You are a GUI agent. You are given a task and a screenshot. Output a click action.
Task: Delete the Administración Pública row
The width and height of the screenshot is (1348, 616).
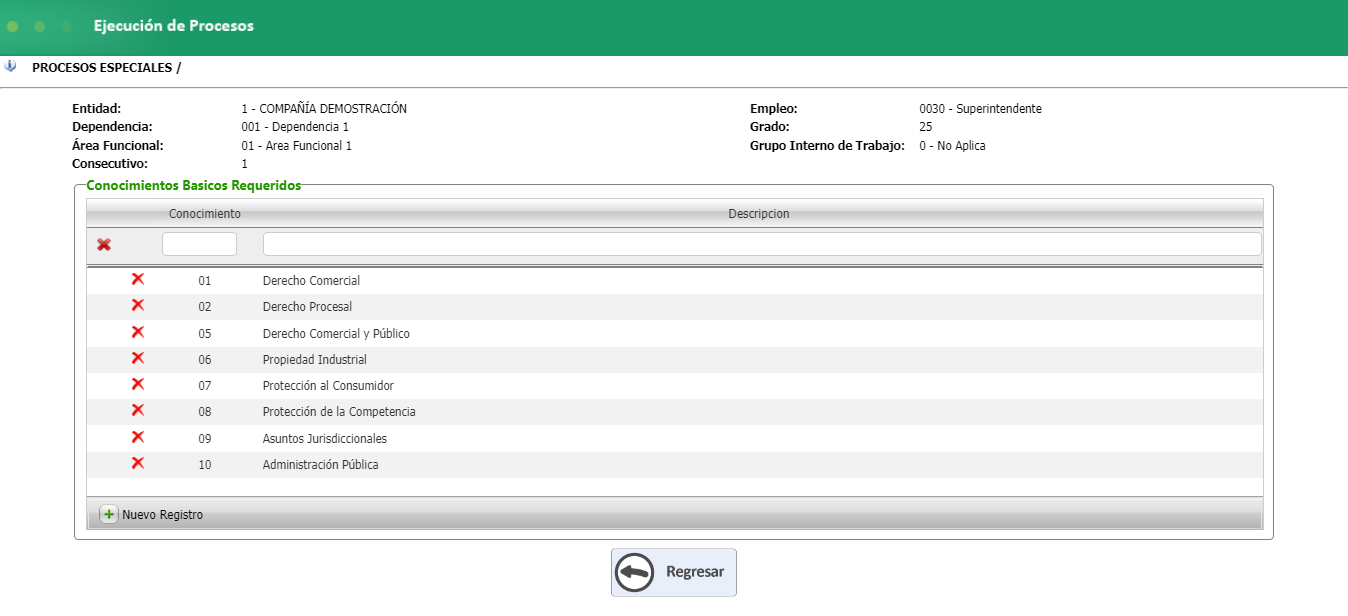point(138,463)
